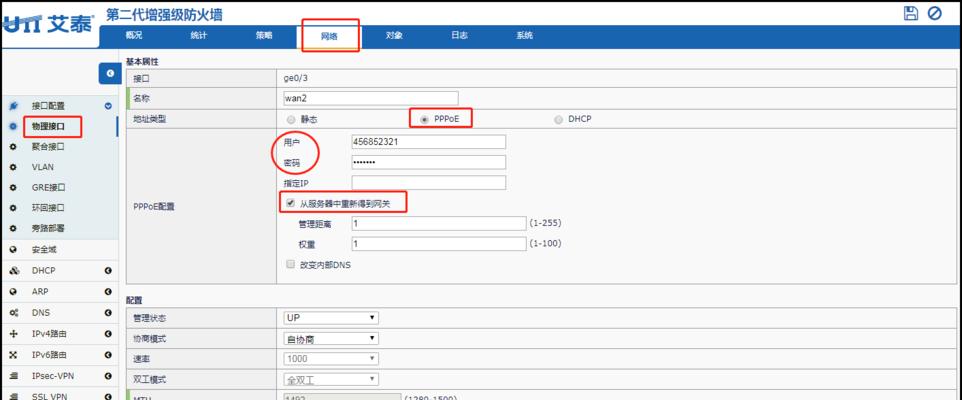Image resolution: width=962 pixels, height=400 pixels.
Task: Click the 安全域 globe icon
Action: click(x=14, y=250)
